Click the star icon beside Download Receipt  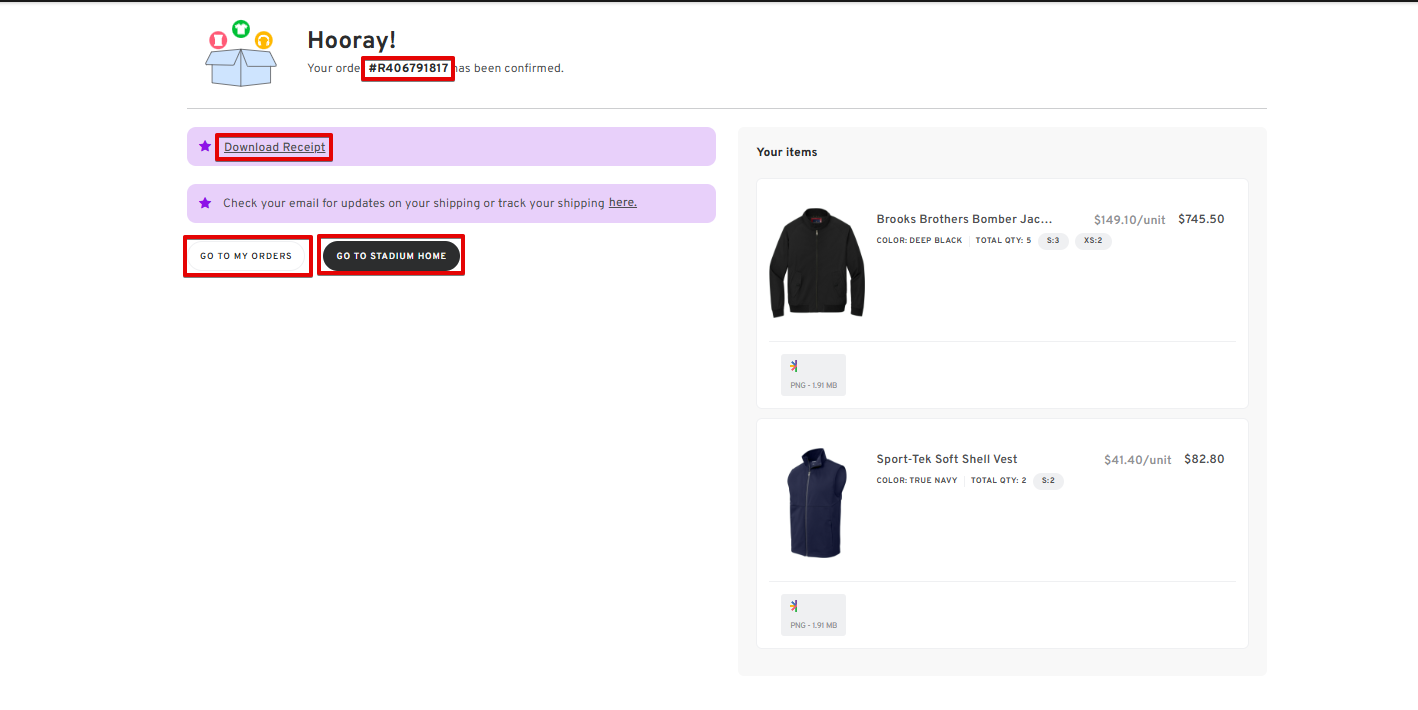[x=205, y=147]
